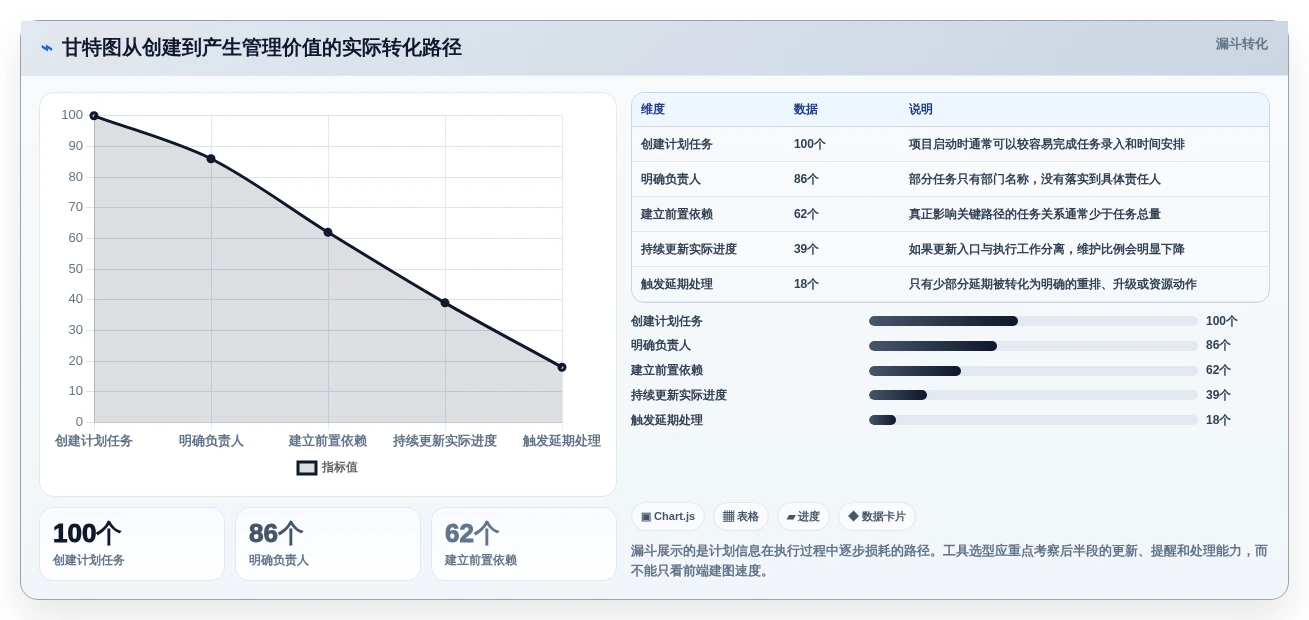Viewport: 1309px width, 620px height.
Task: Open the 100个 创建计划任务 stat card
Action: [x=132, y=544]
